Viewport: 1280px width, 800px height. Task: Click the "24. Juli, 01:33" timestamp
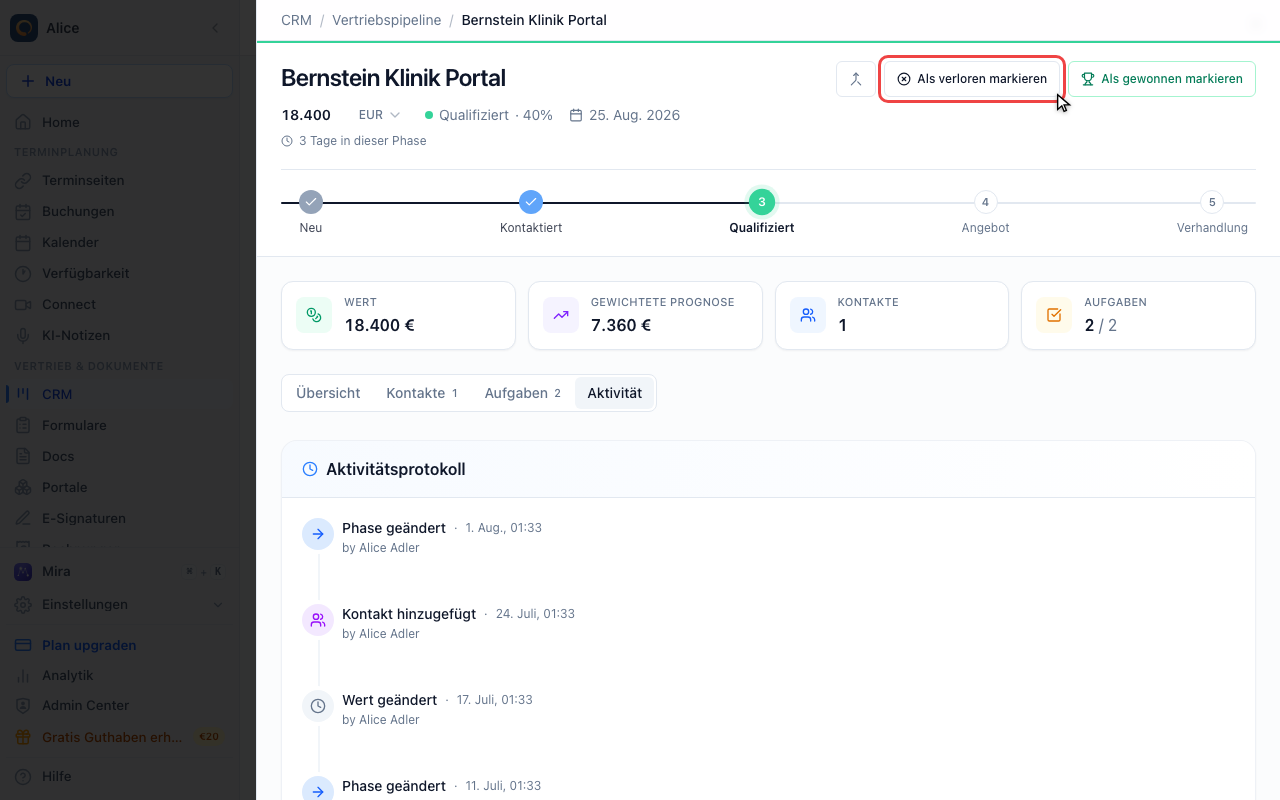[535, 614]
